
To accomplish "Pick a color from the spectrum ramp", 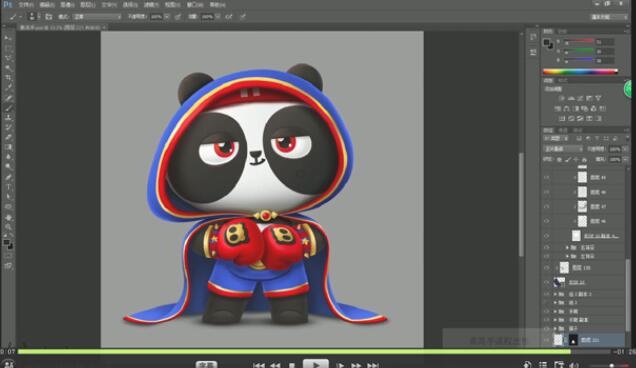I will (580, 72).
